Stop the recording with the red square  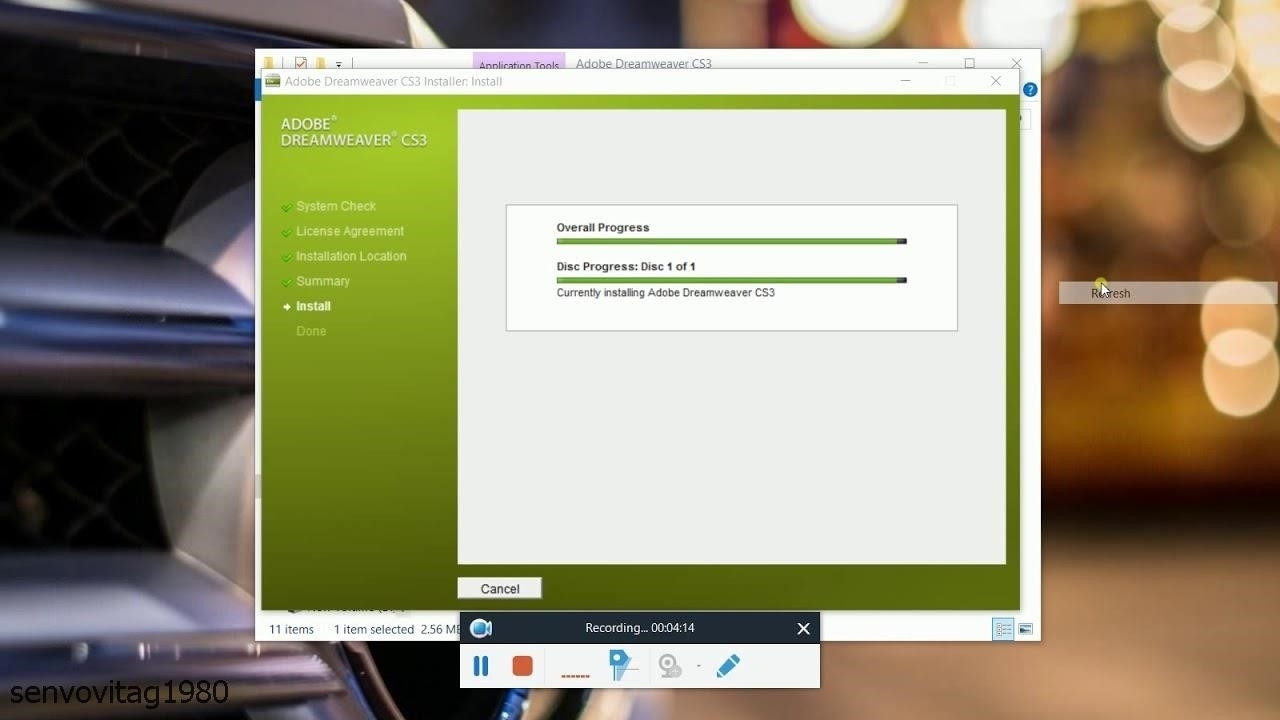(x=522, y=666)
